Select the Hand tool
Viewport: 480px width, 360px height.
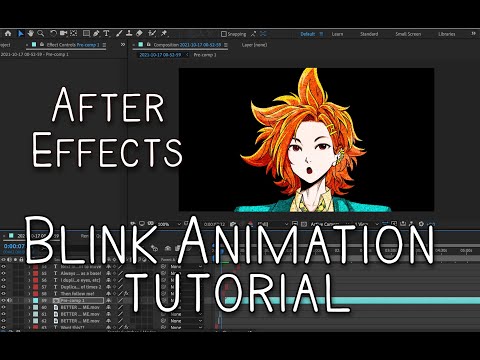(x=31, y=33)
